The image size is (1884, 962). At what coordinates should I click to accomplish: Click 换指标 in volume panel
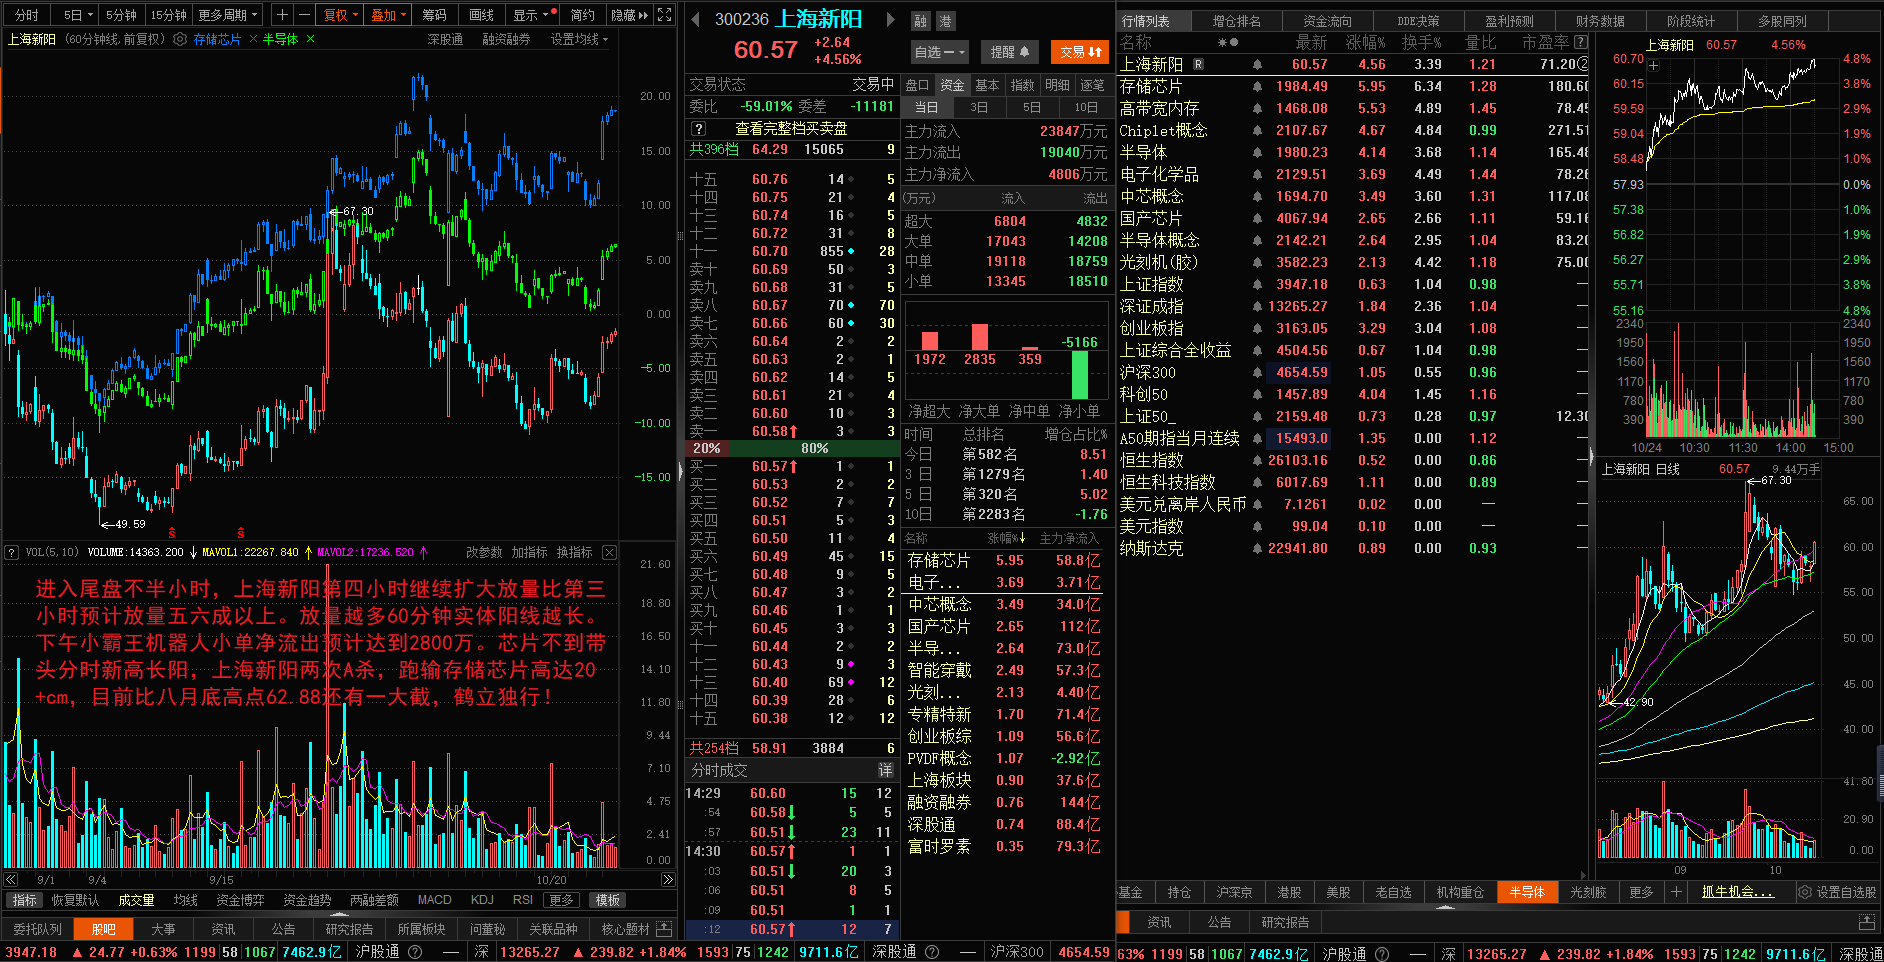[574, 552]
